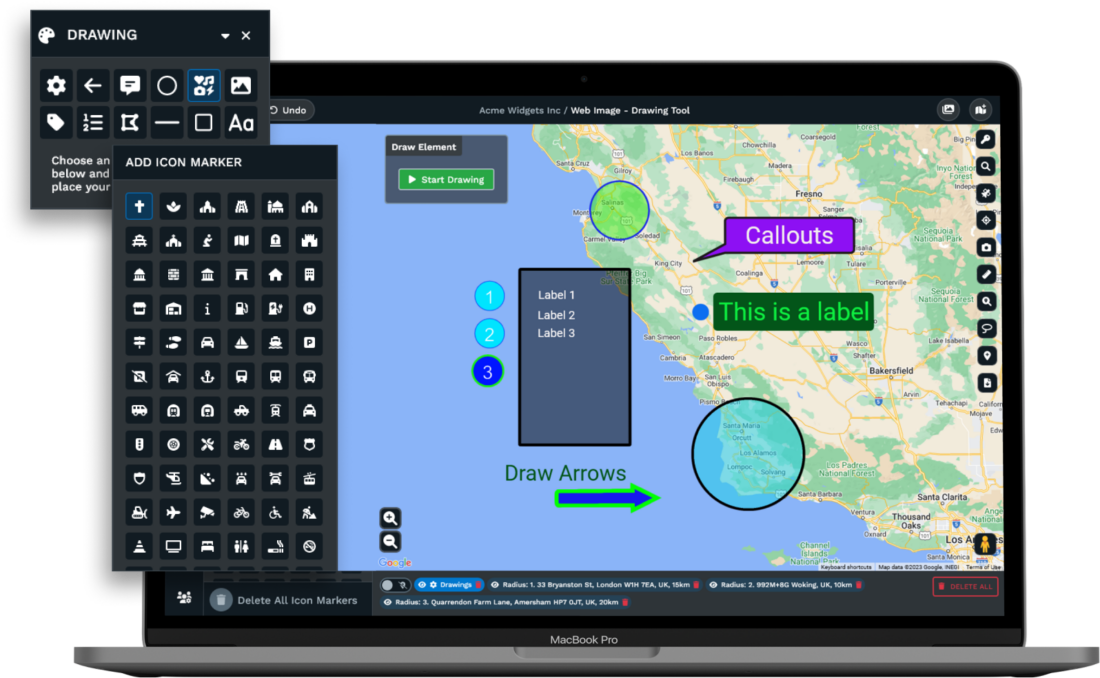Flip the toggle switch in bottom bar
Image resolution: width=1100 pixels, height=678 pixels.
394,585
